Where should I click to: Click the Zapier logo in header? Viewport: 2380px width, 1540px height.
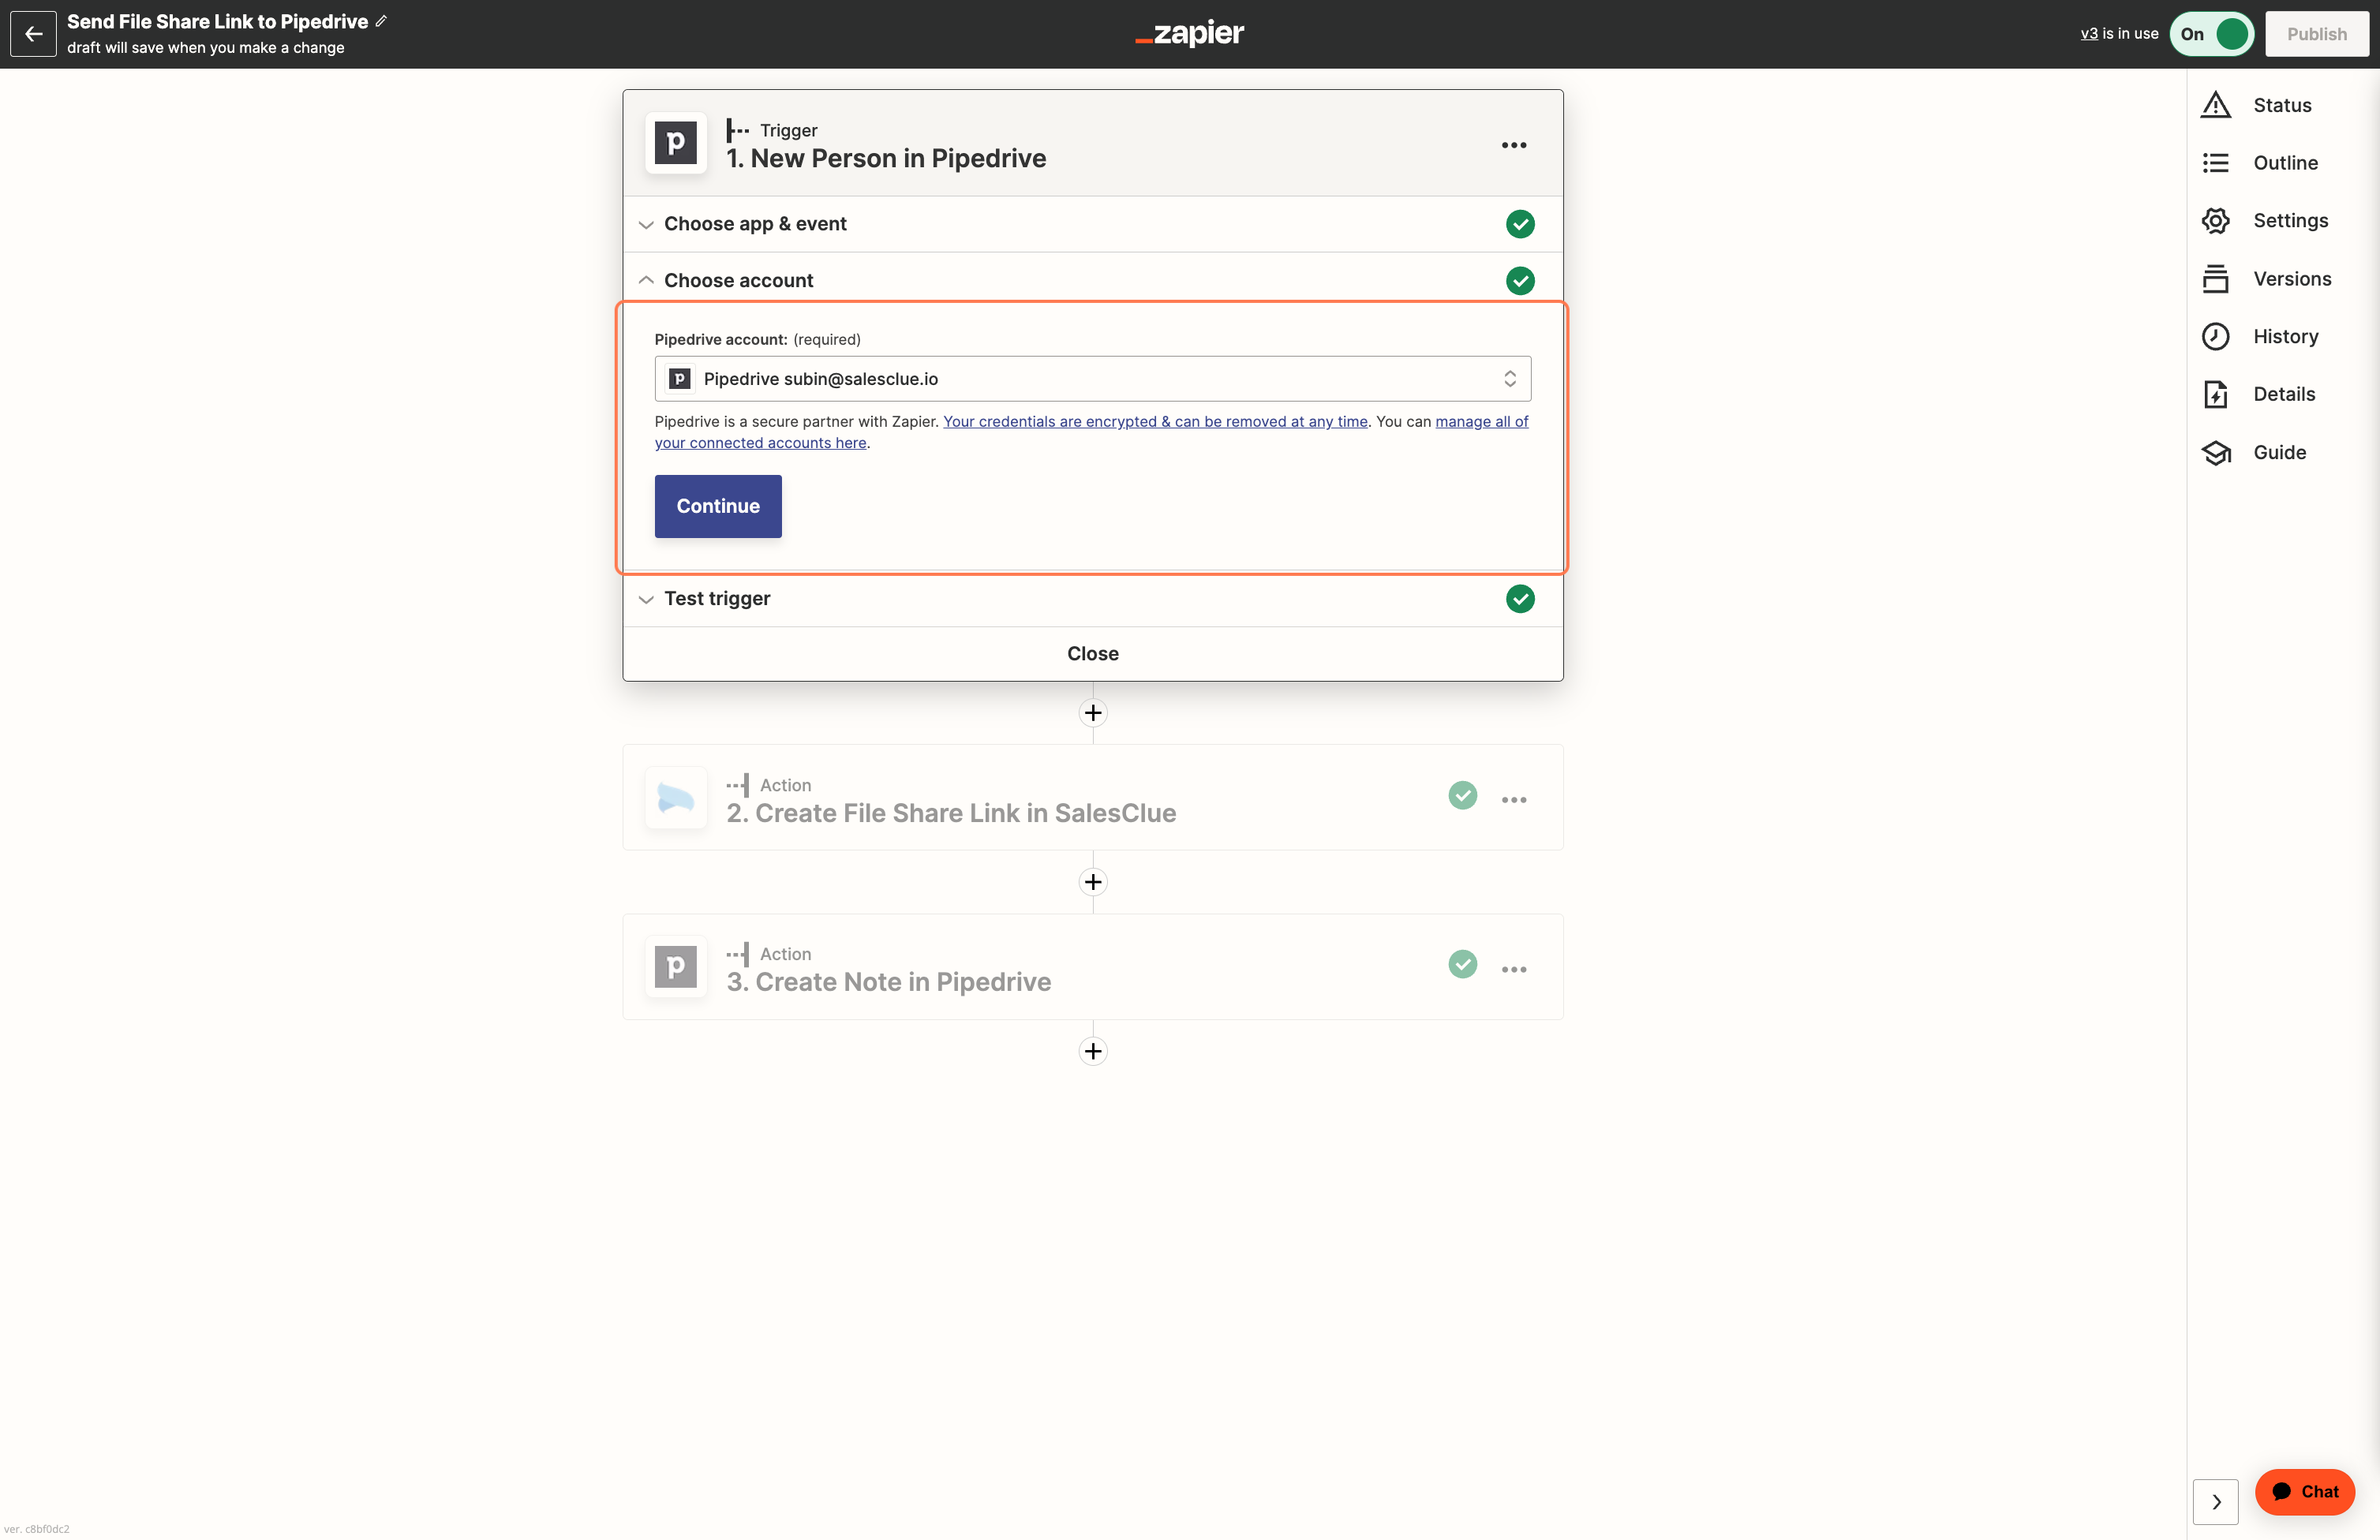[x=1190, y=33]
